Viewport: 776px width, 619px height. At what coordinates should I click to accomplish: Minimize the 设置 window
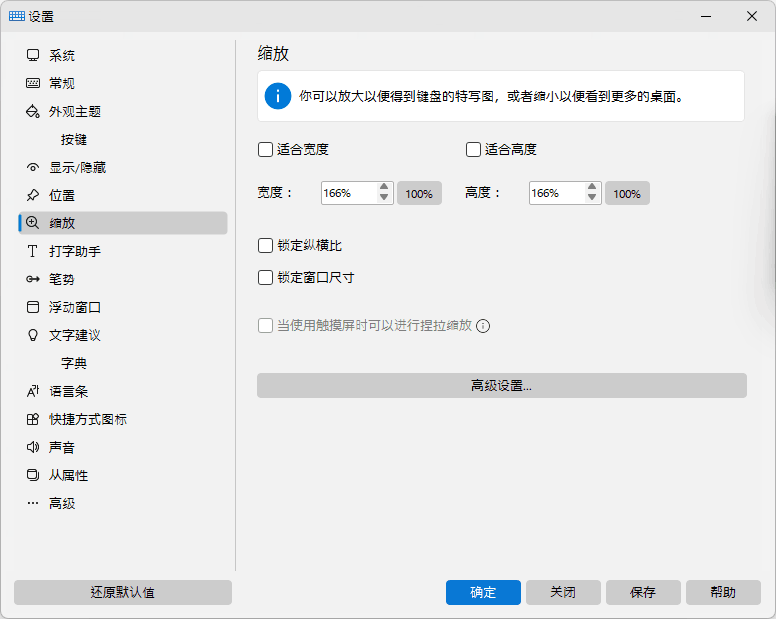click(x=706, y=16)
